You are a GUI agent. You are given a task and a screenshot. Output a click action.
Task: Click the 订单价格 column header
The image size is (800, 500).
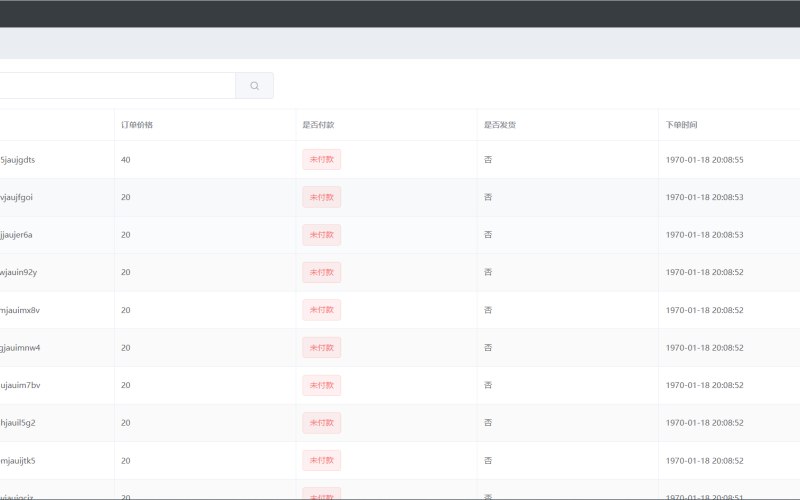click(x=137, y=125)
